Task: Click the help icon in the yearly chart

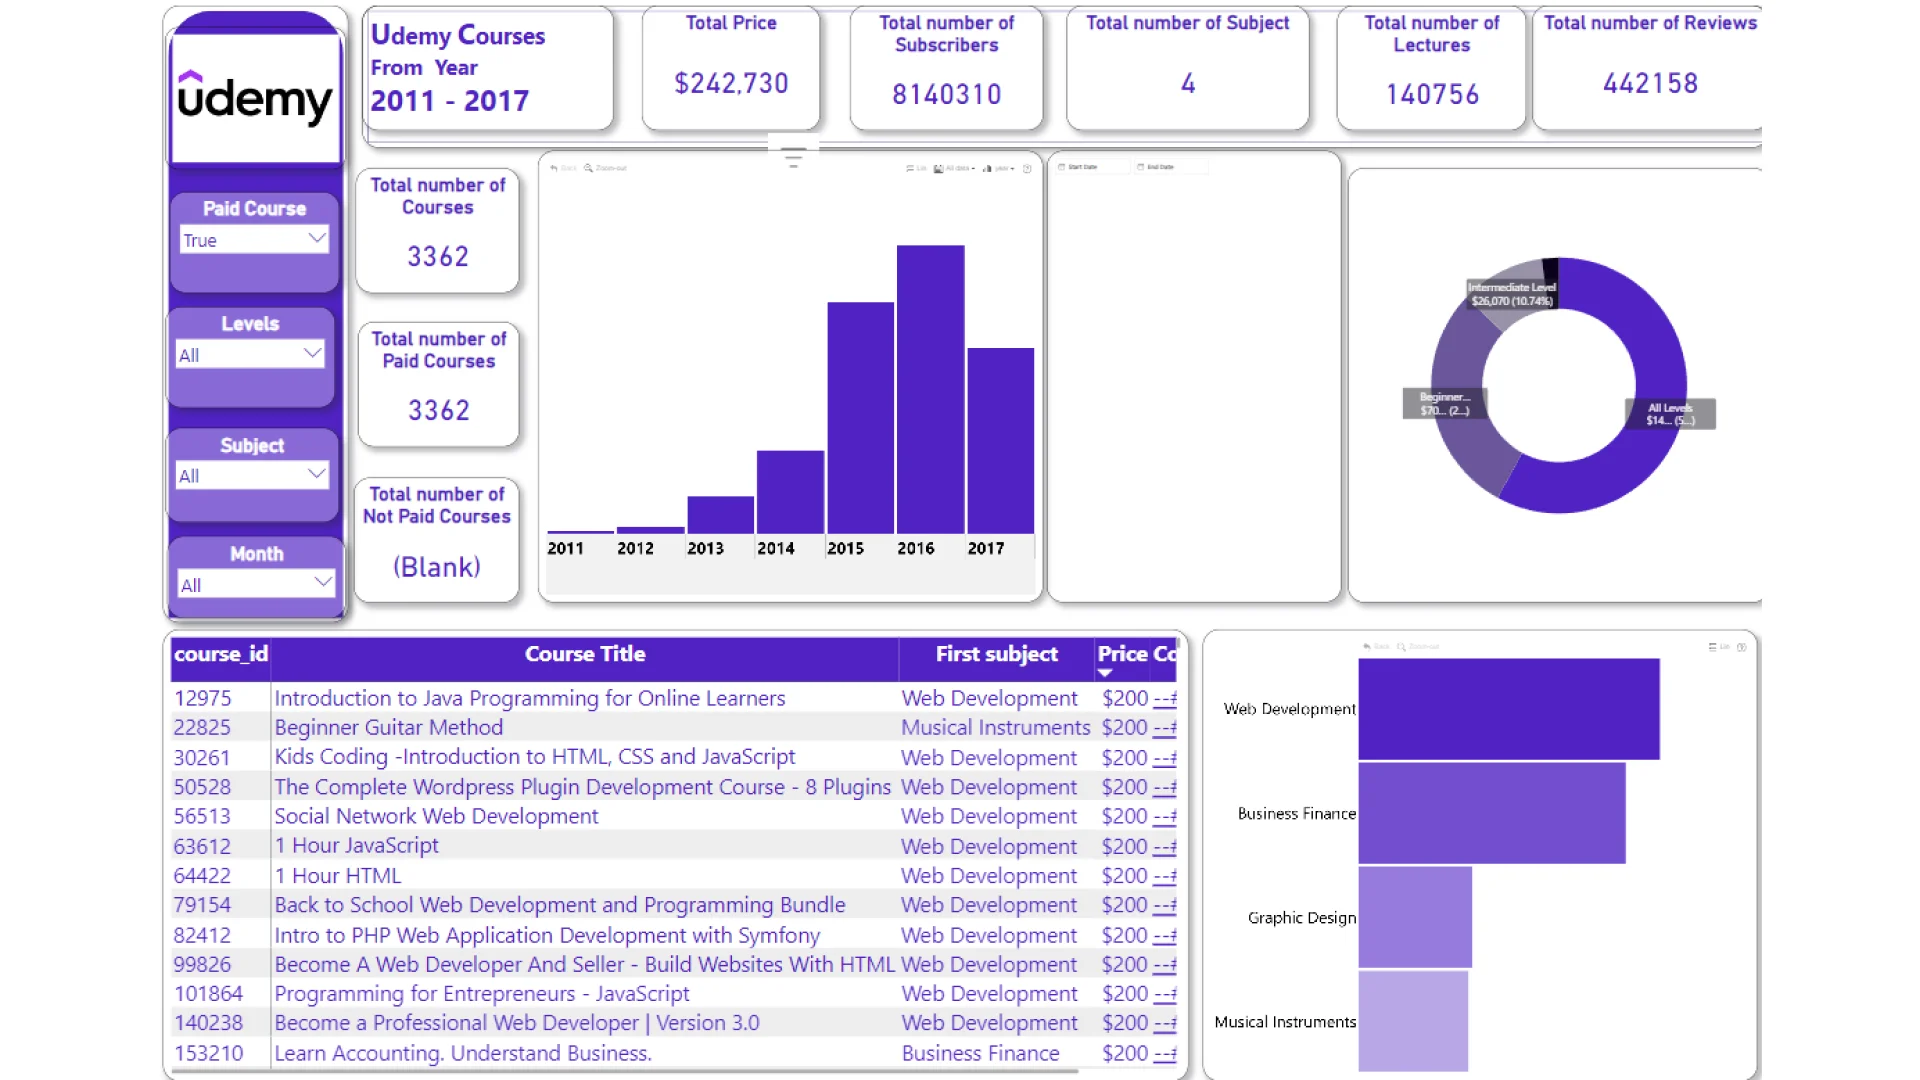Action: click(x=1027, y=168)
